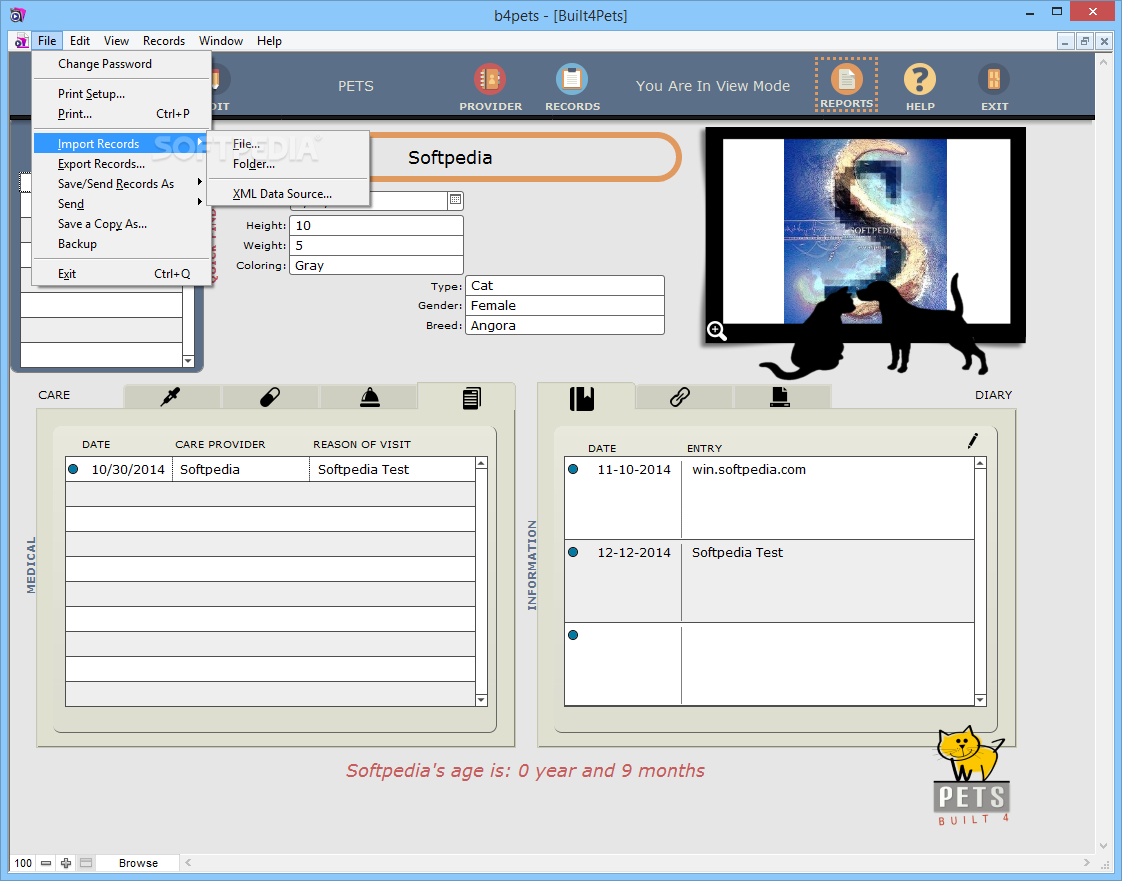Open the Edit menu
Viewport: 1122px width, 881px height.
click(79, 41)
